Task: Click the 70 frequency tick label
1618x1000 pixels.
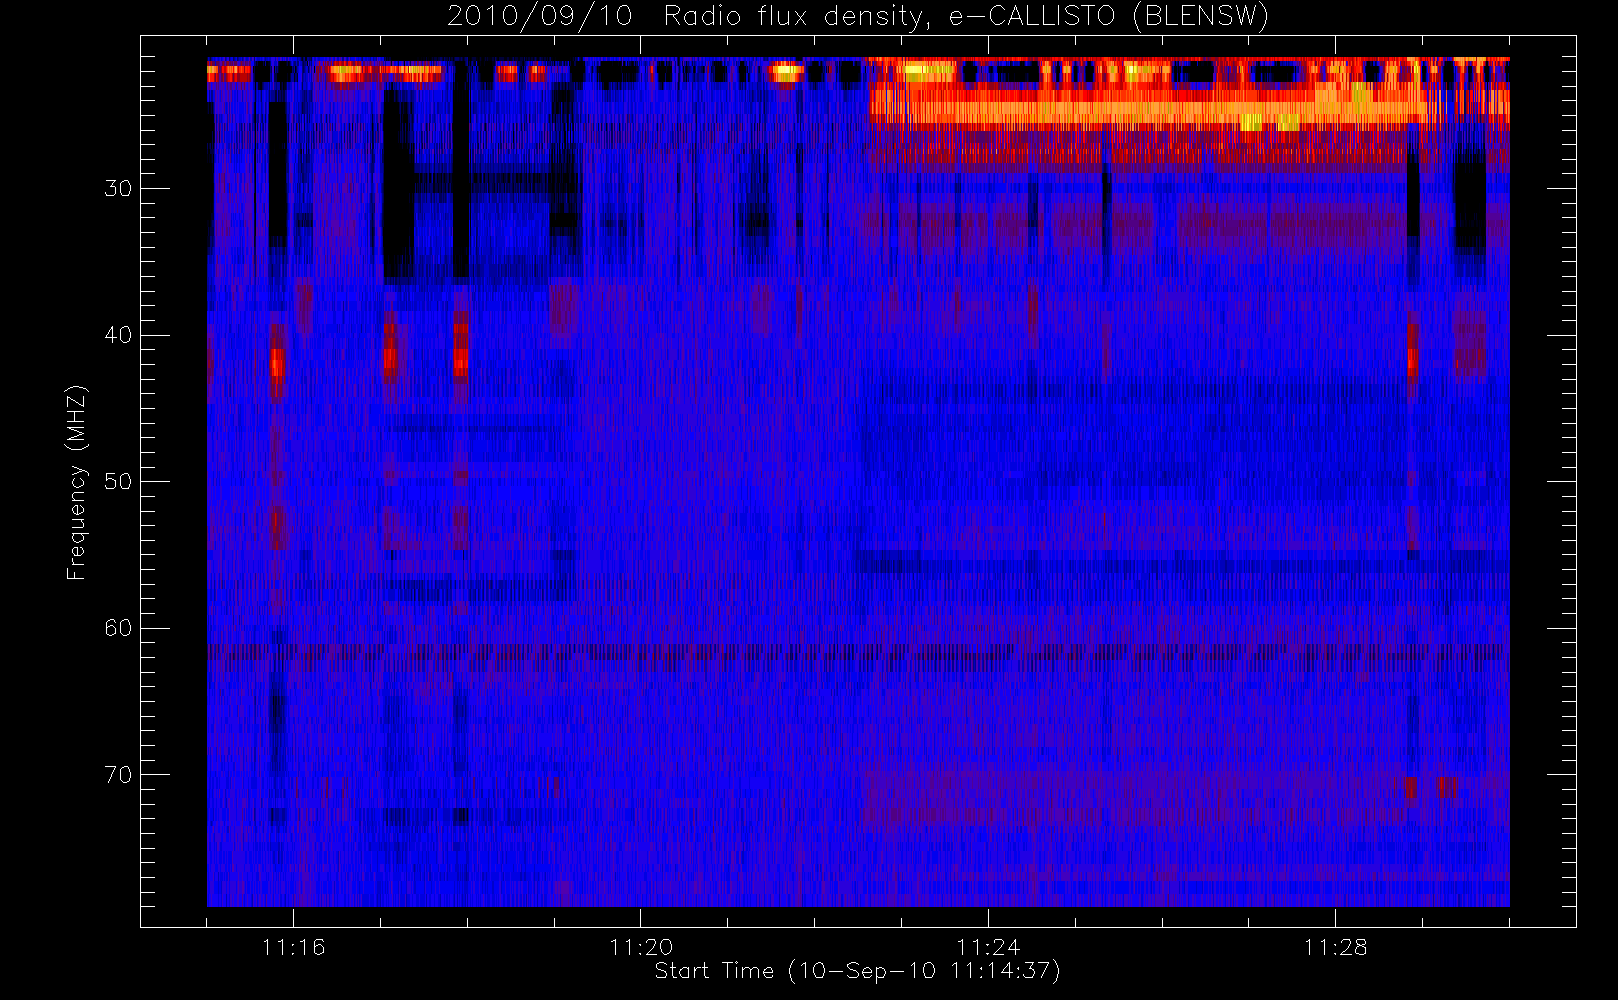Action: point(118,775)
